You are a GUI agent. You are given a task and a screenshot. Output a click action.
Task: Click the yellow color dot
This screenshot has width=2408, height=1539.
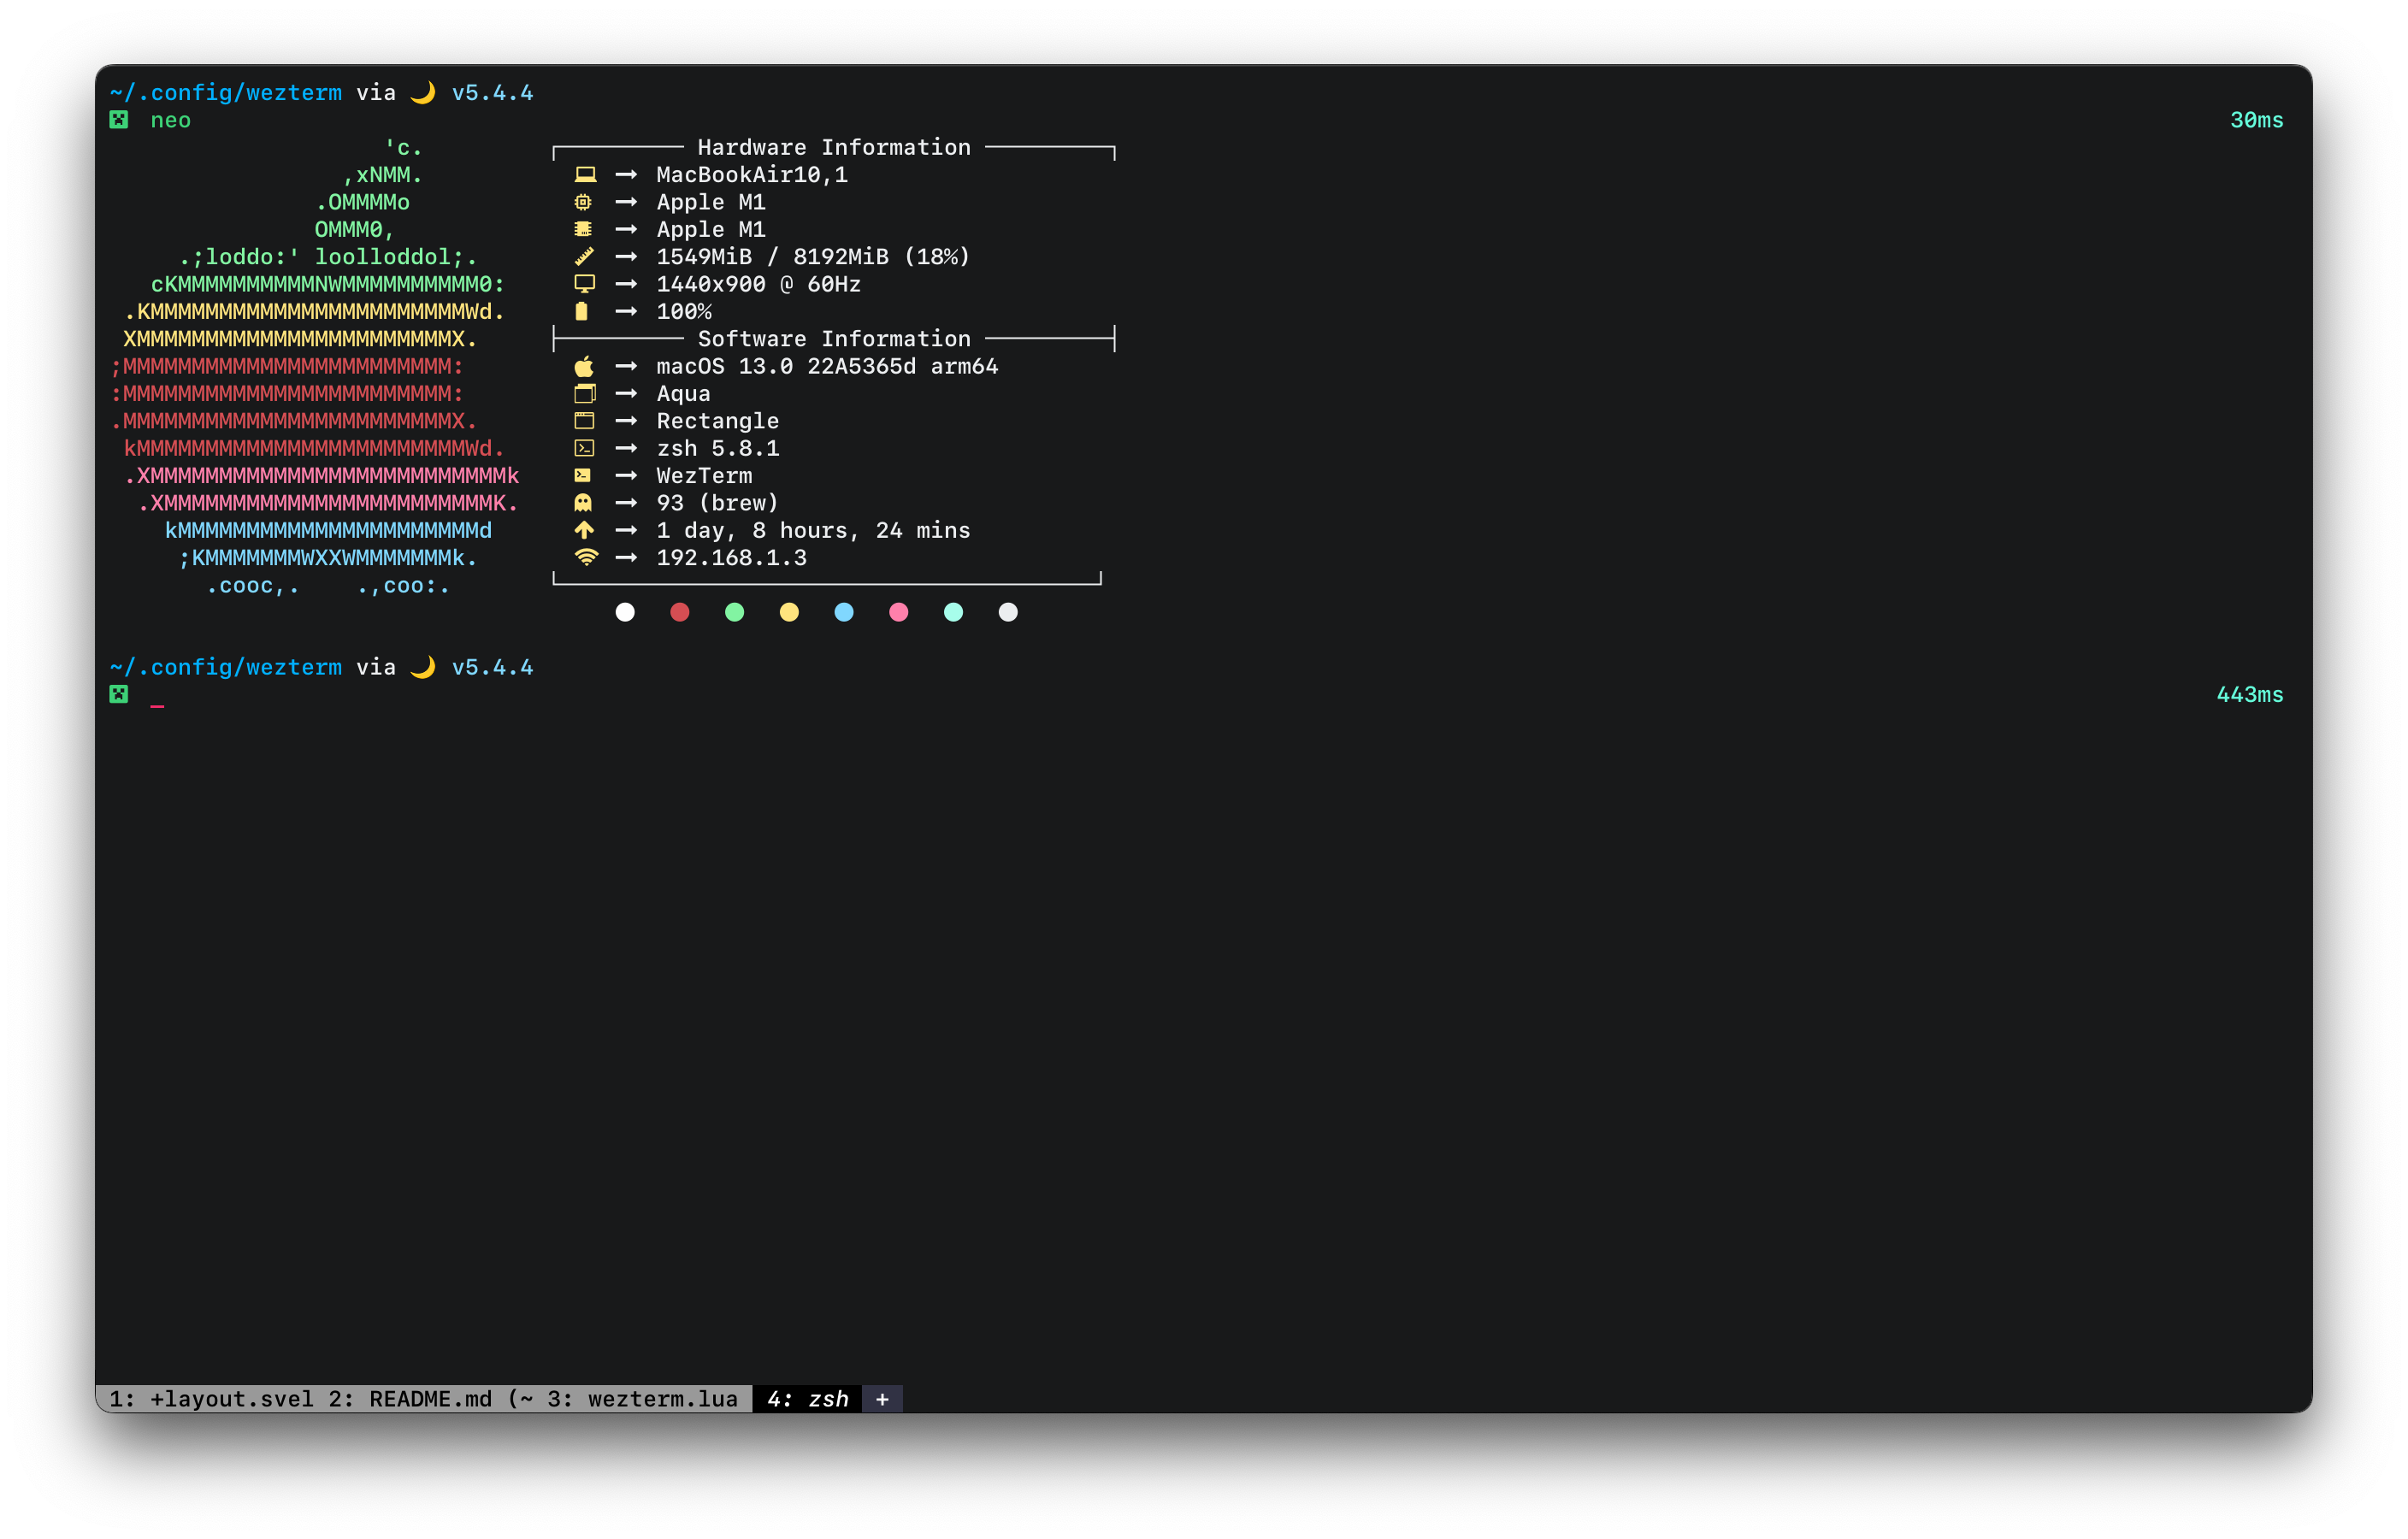pos(789,612)
